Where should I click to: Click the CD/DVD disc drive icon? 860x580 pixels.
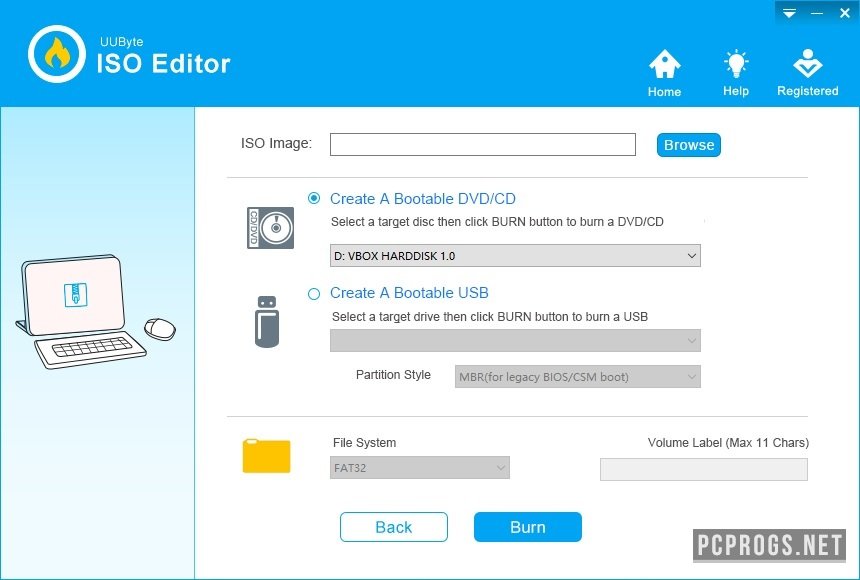click(270, 228)
